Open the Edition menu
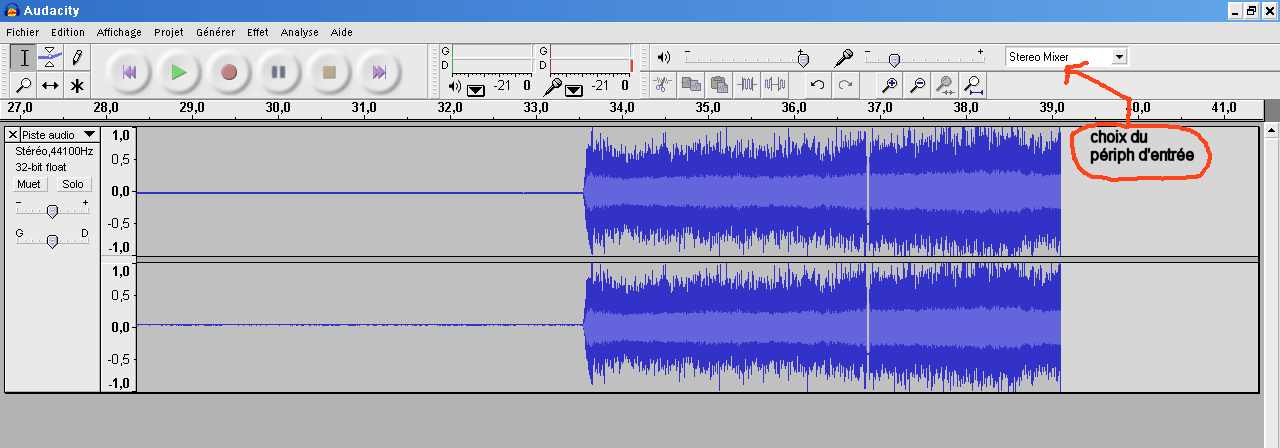 [68, 32]
